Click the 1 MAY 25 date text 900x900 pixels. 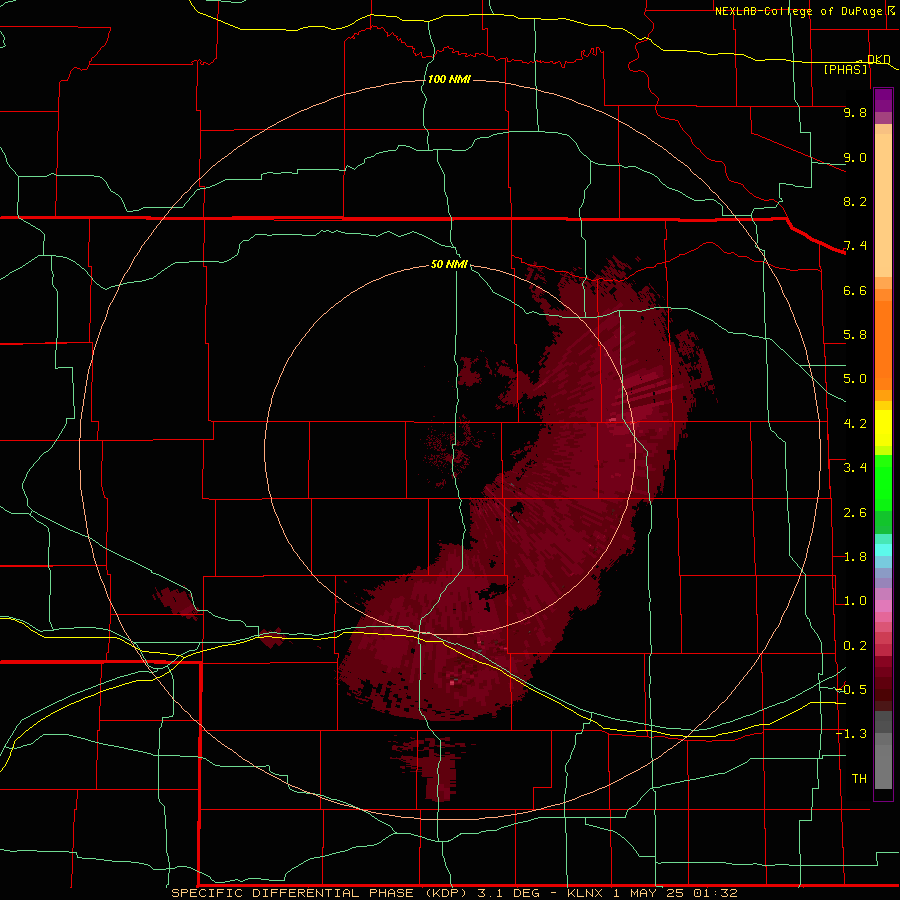(647, 893)
